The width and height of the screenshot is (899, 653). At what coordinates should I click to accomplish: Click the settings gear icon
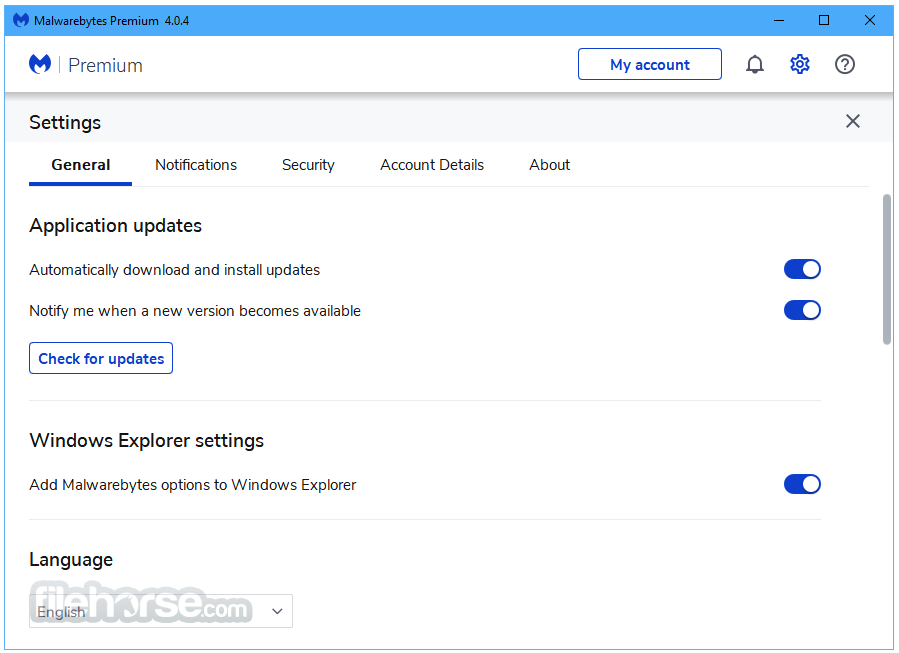point(799,64)
